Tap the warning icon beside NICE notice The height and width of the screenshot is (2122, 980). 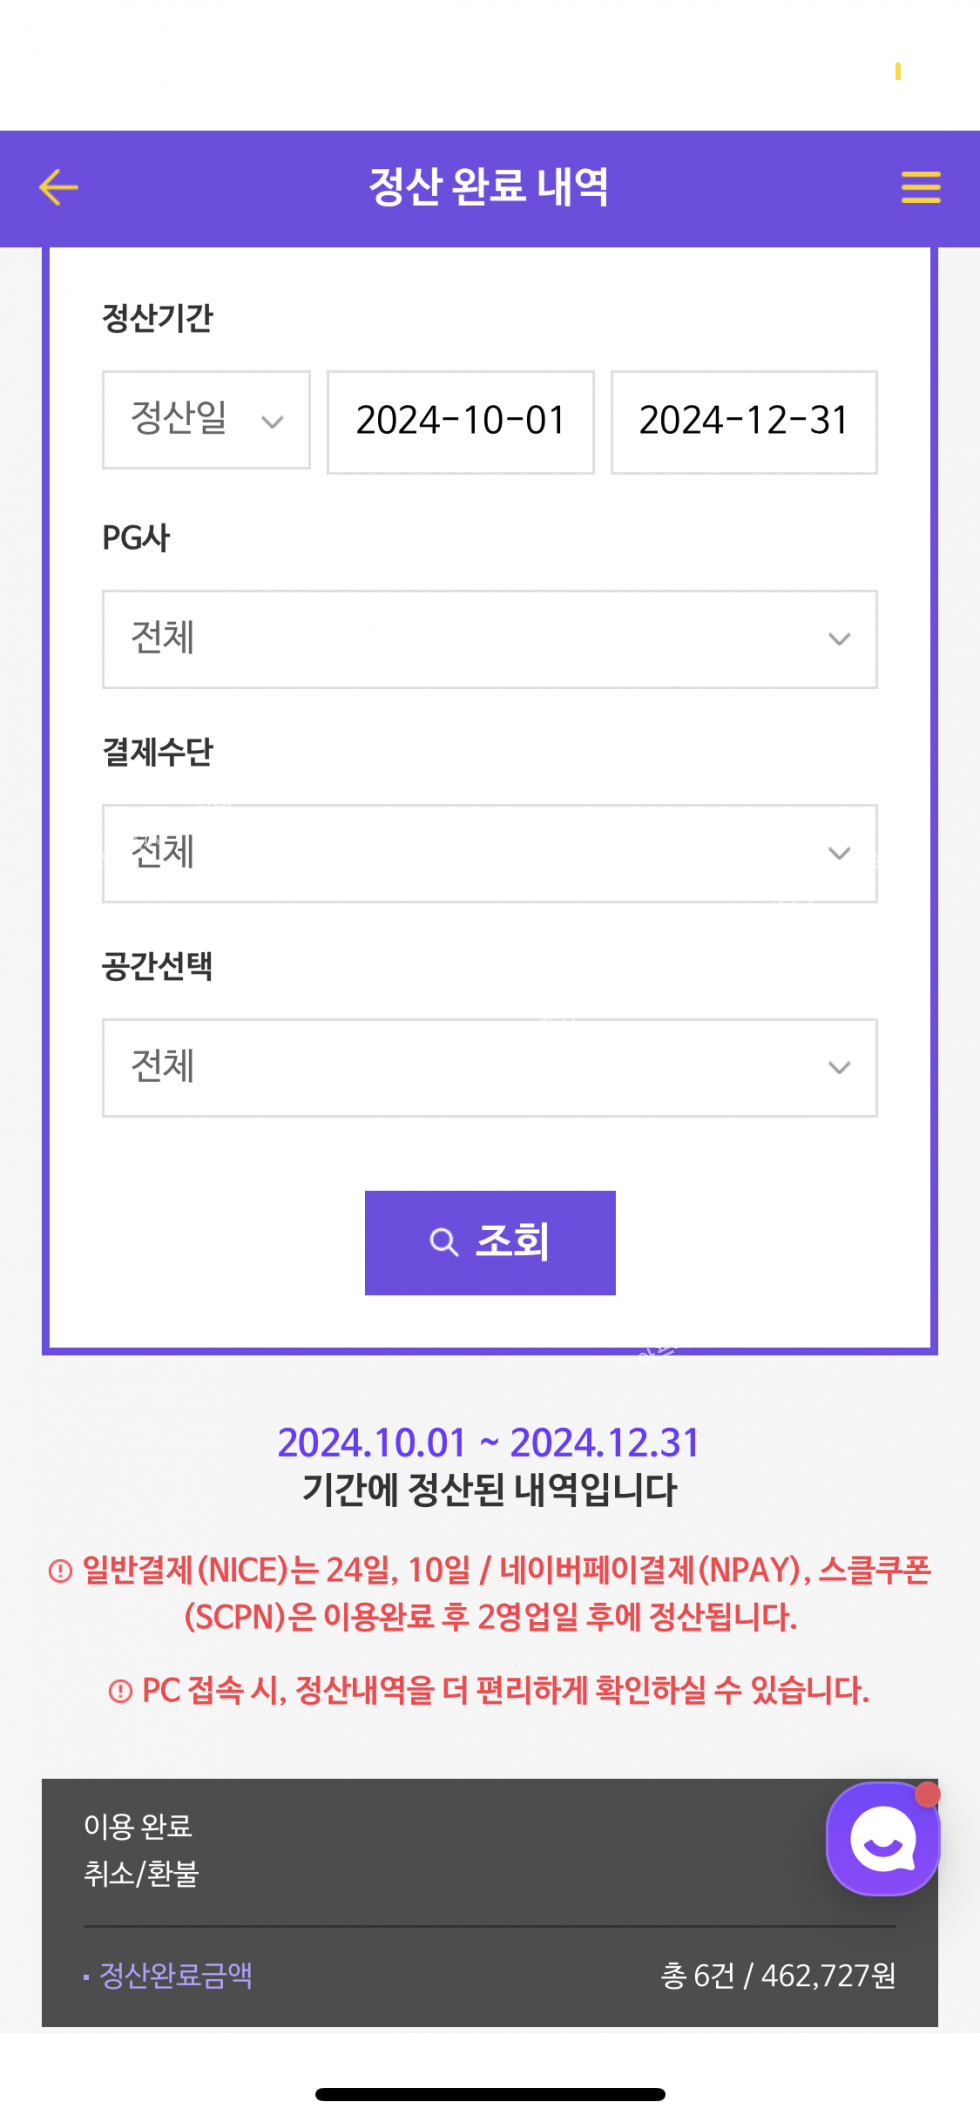[61, 1571]
